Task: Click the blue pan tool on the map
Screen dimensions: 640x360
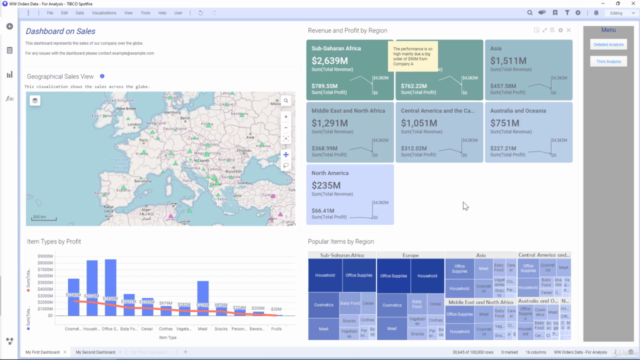Action: [x=286, y=155]
